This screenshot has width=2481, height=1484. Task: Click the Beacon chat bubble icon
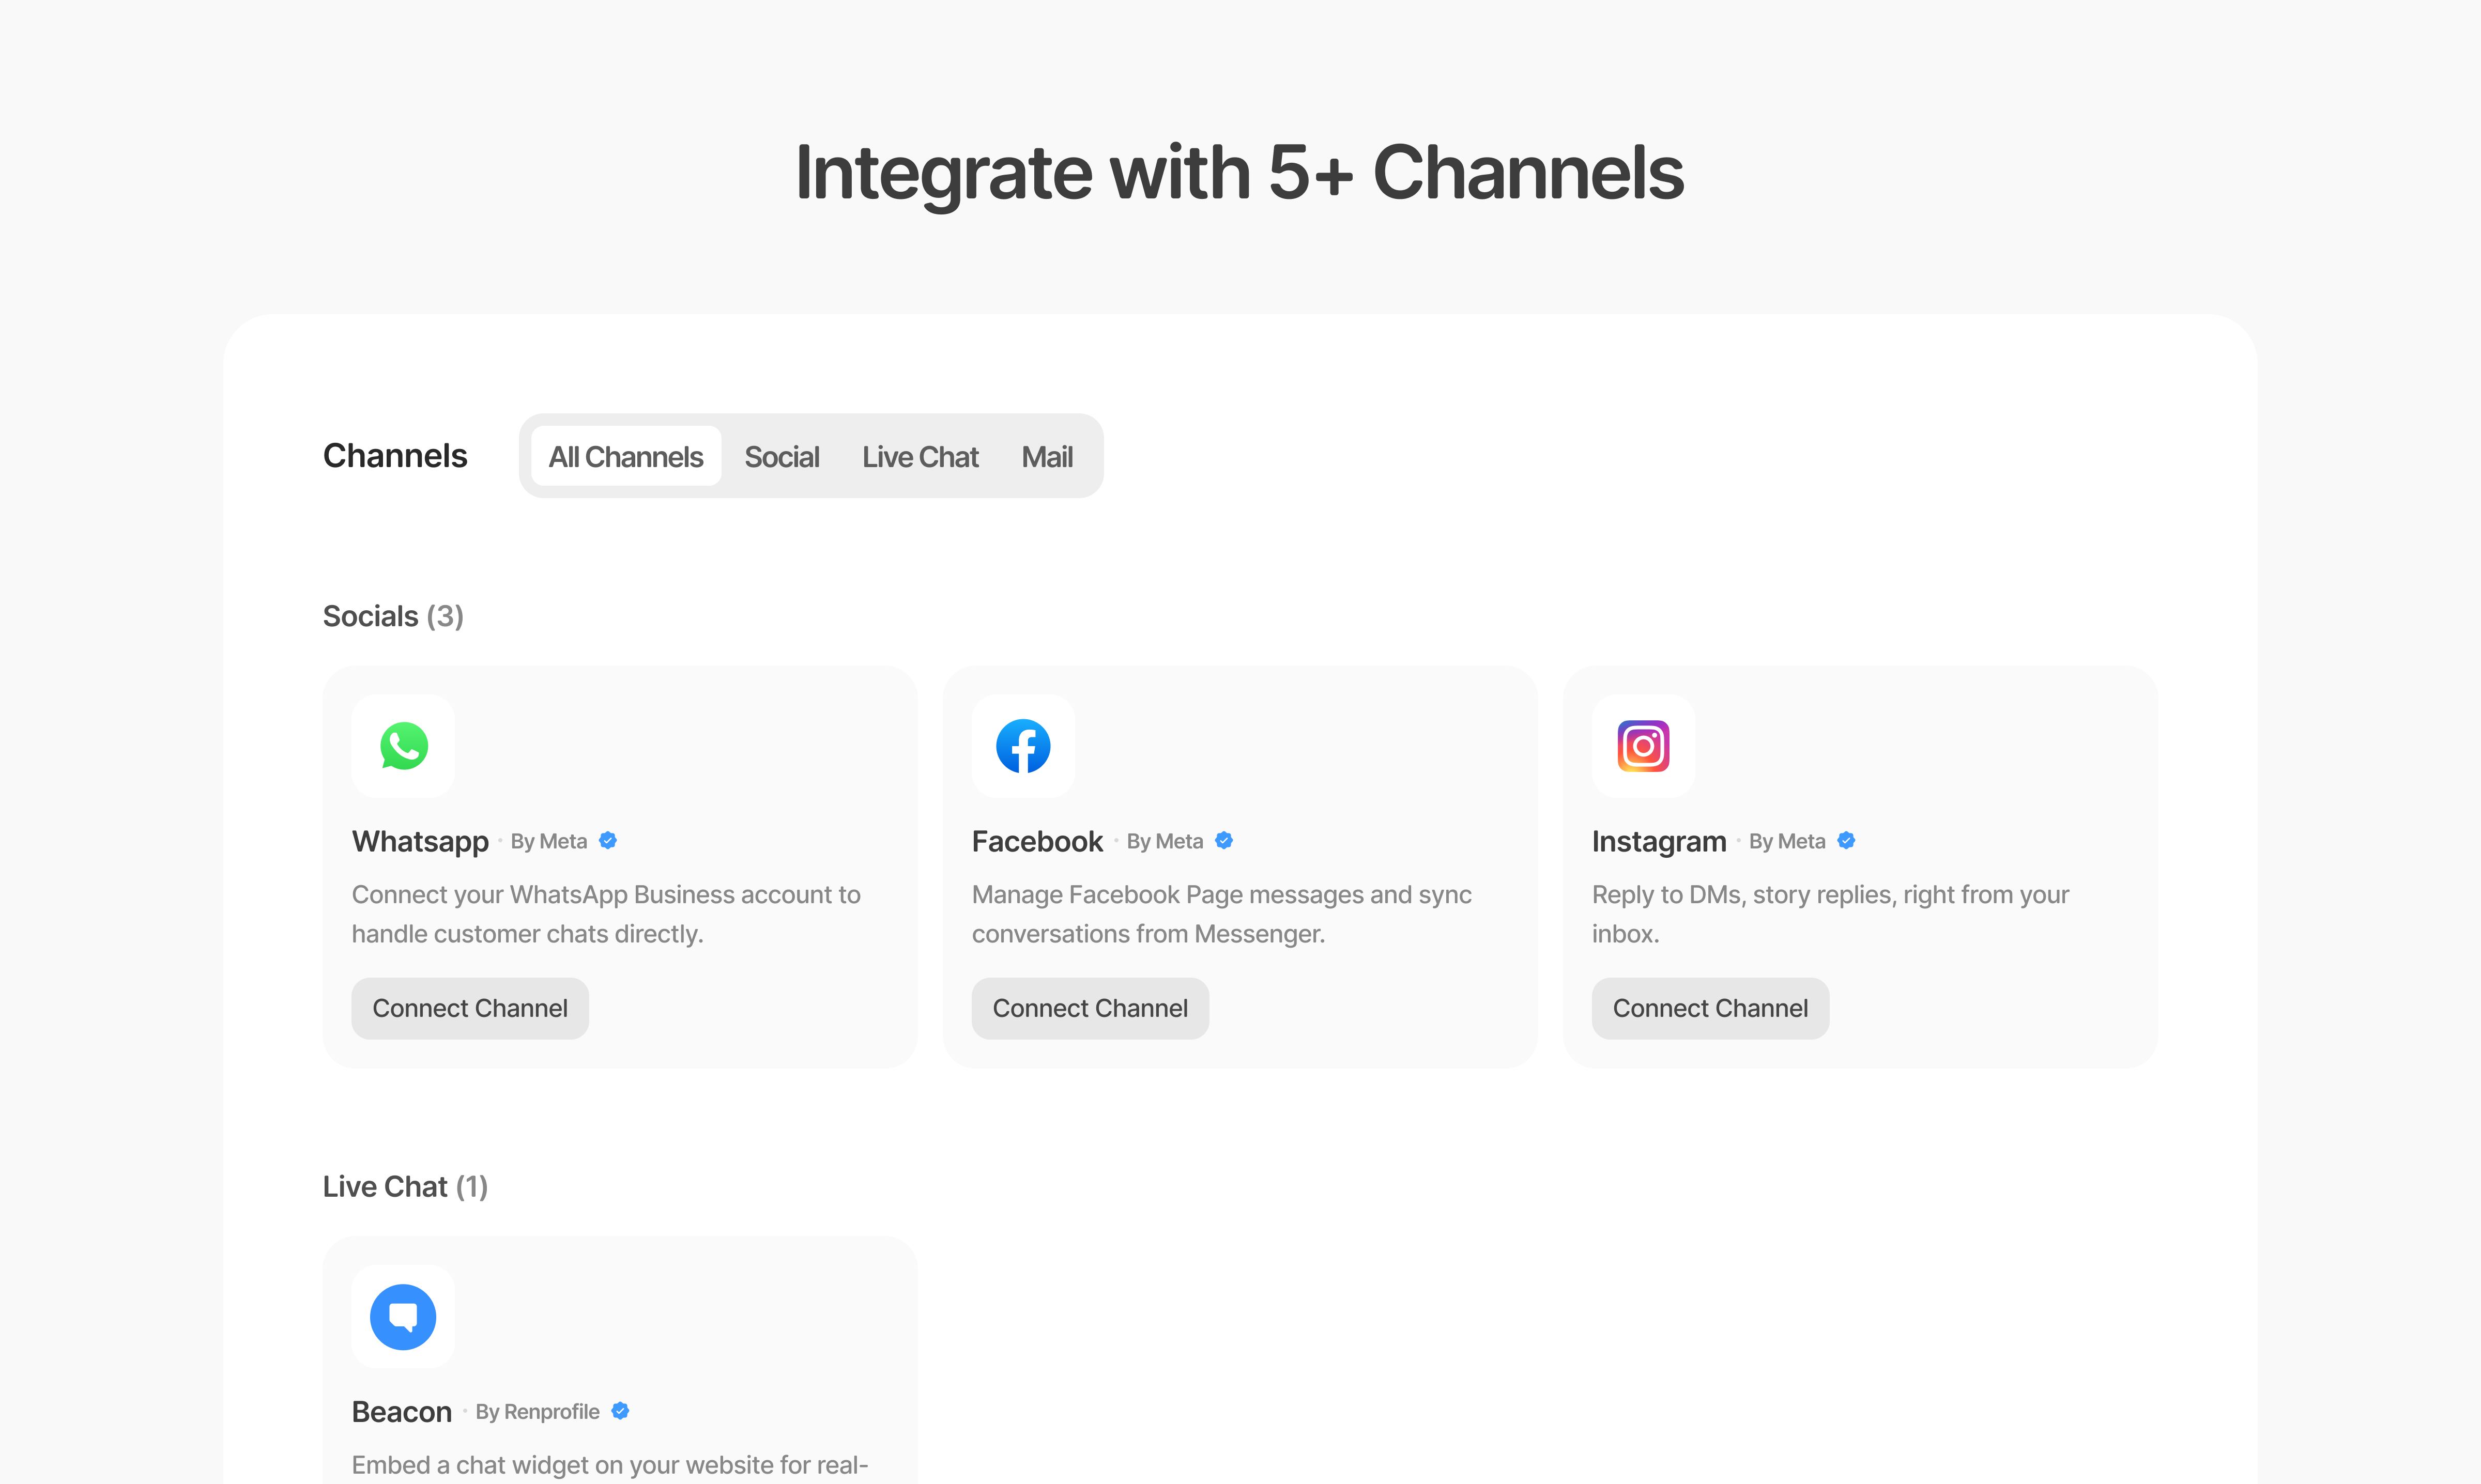tap(403, 1317)
